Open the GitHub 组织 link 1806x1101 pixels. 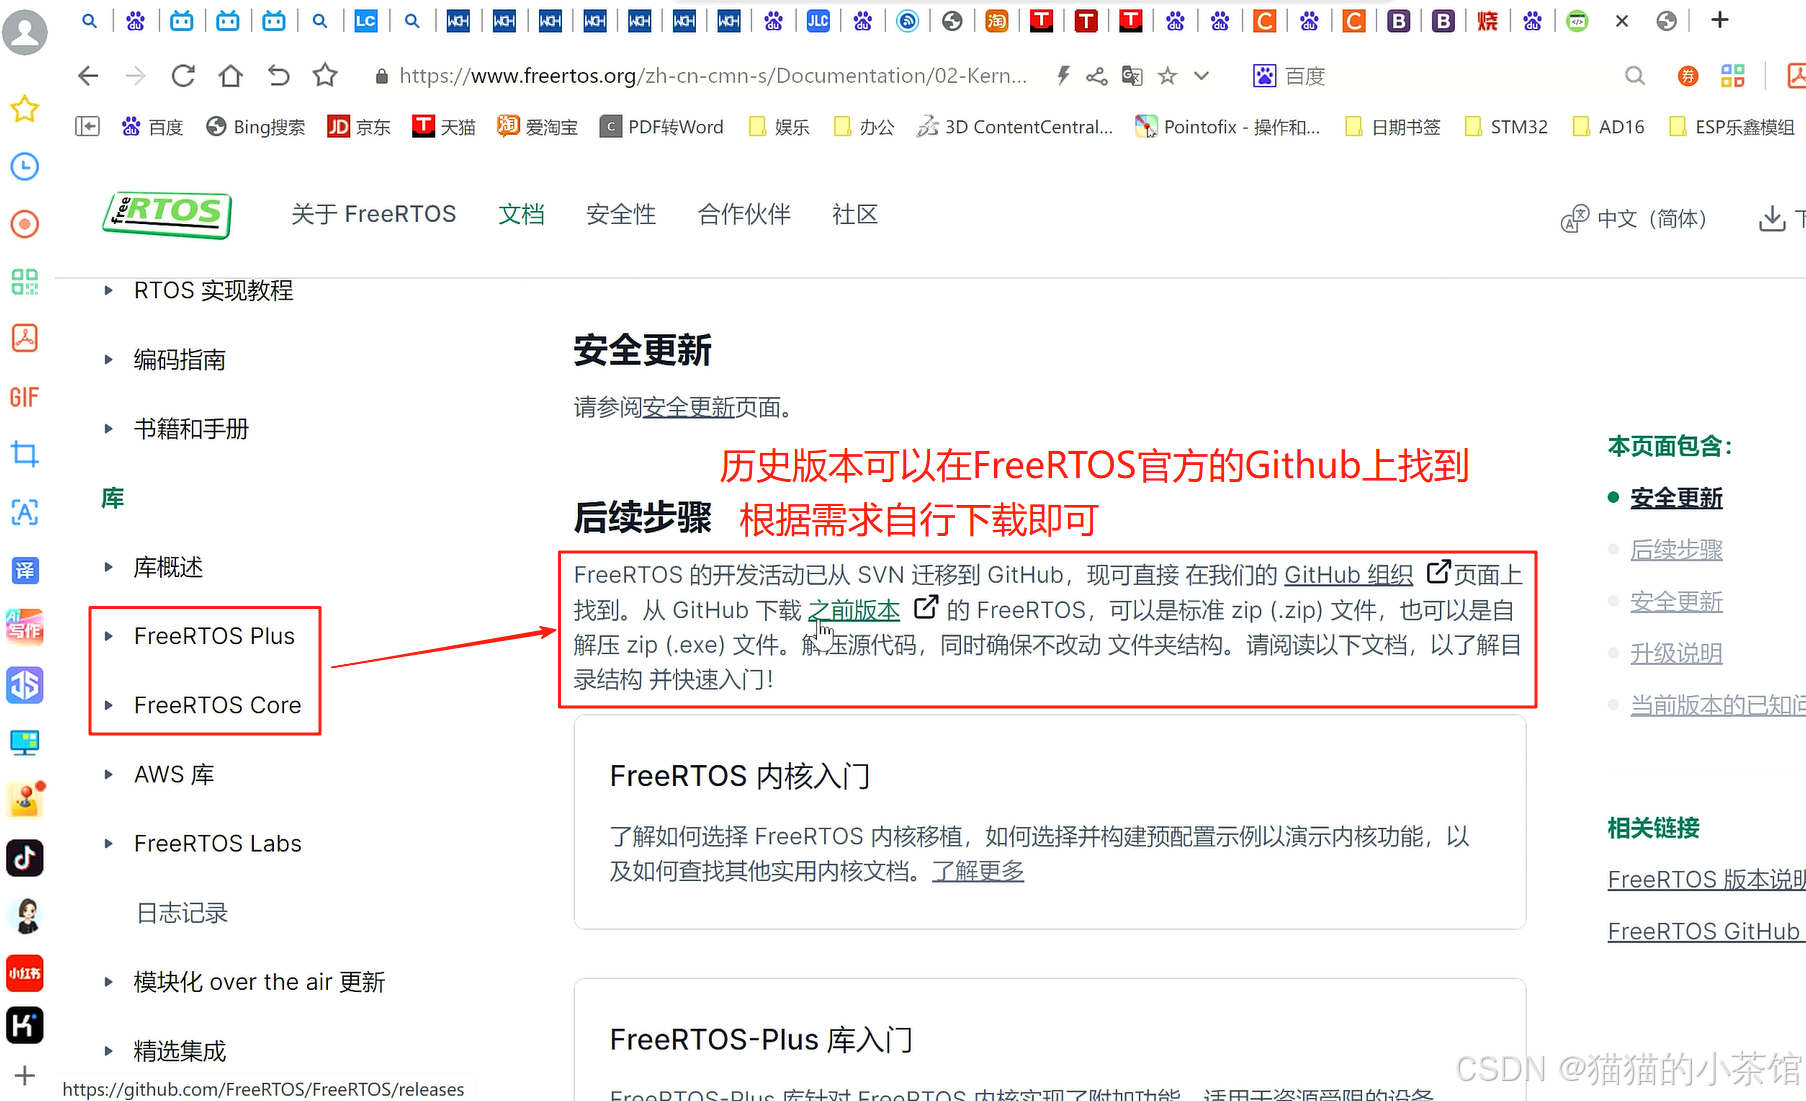pos(1348,575)
